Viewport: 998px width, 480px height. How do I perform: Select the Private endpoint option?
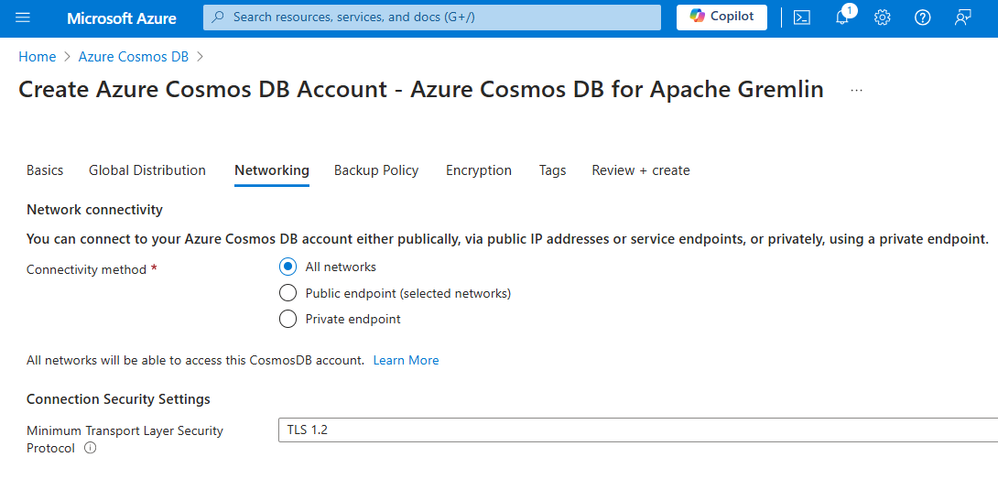288,319
